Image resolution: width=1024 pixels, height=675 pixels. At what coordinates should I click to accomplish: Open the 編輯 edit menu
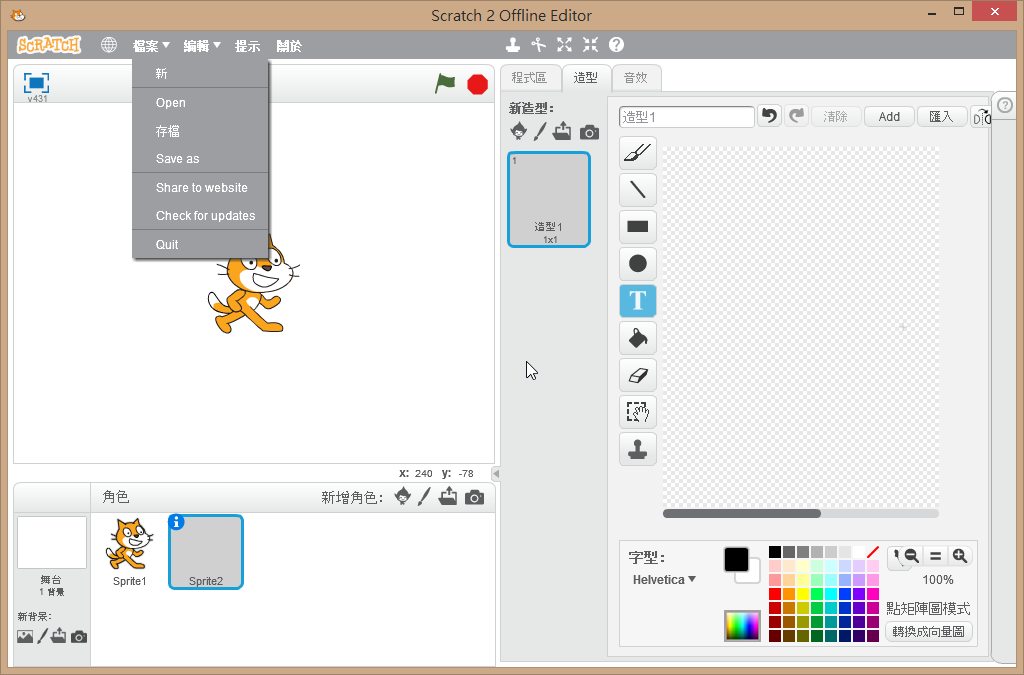pos(202,46)
